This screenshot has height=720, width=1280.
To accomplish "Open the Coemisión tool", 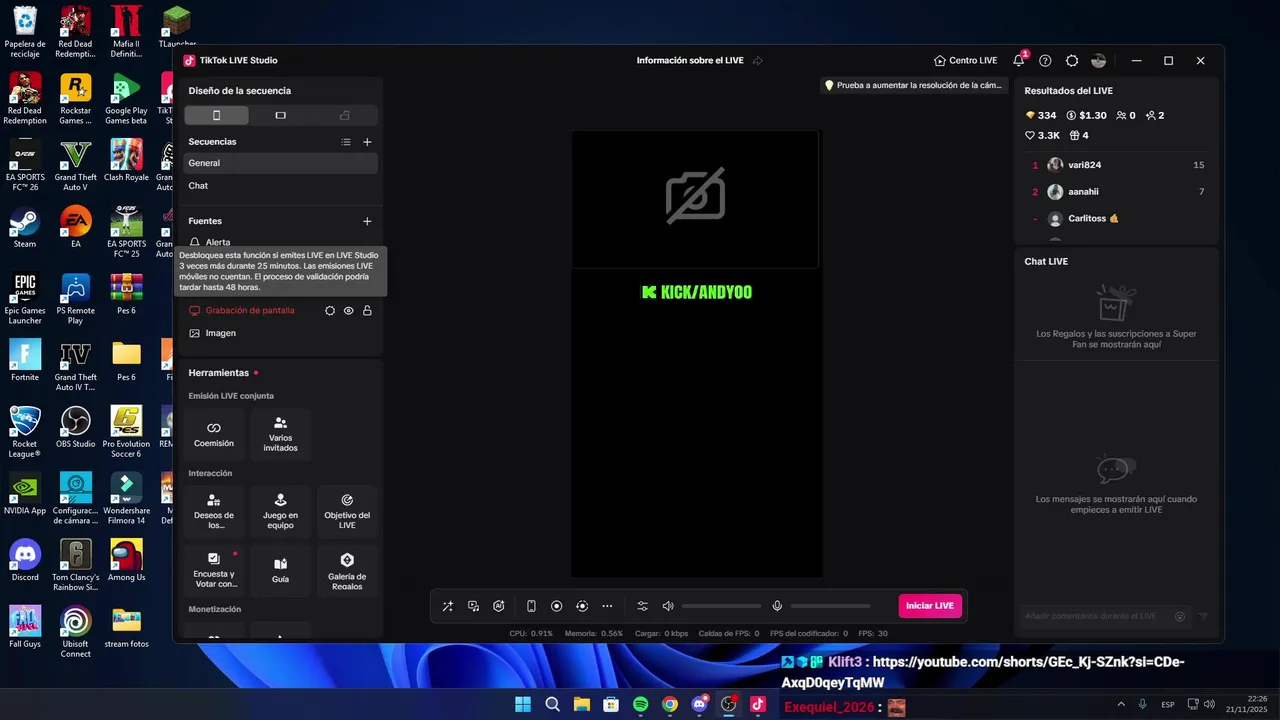I will [214, 434].
